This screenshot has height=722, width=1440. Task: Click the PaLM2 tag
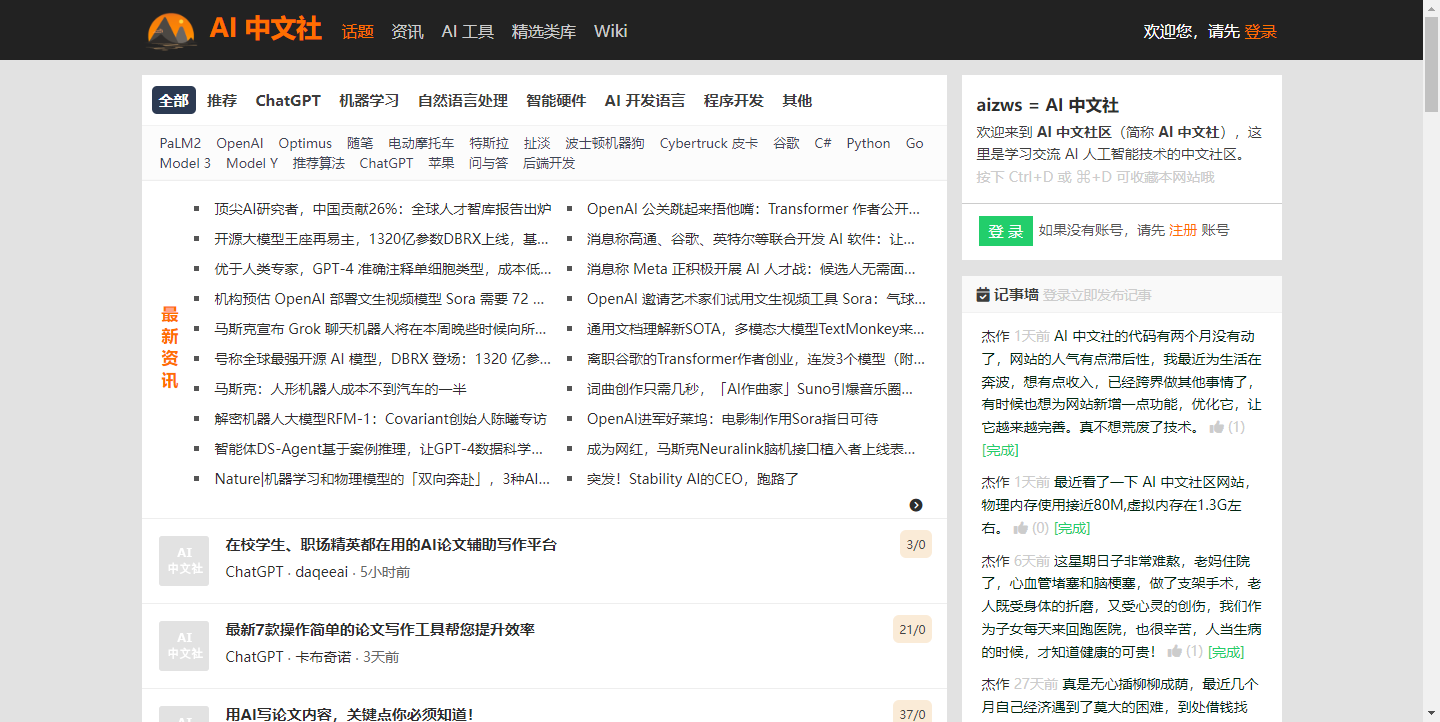(180, 143)
